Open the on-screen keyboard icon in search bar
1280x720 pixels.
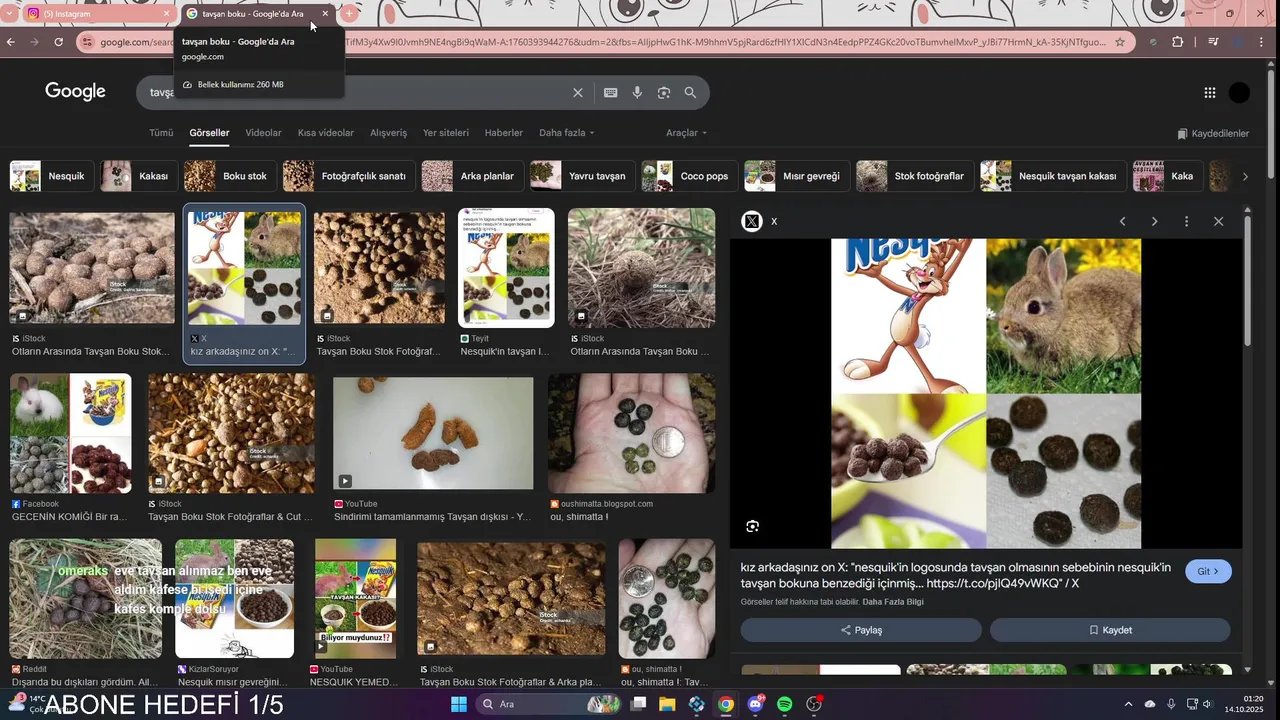(610, 93)
